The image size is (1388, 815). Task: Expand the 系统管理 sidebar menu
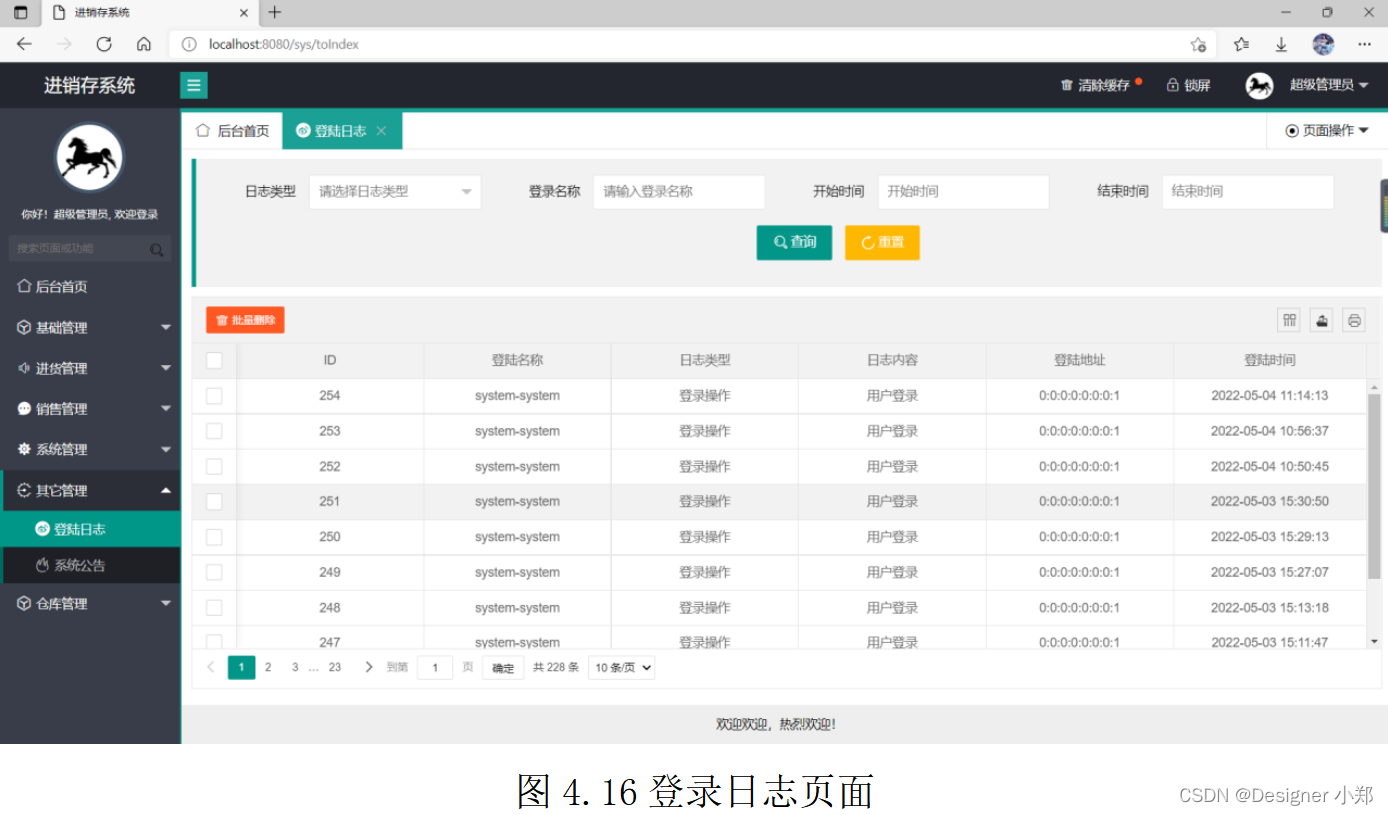pos(91,450)
